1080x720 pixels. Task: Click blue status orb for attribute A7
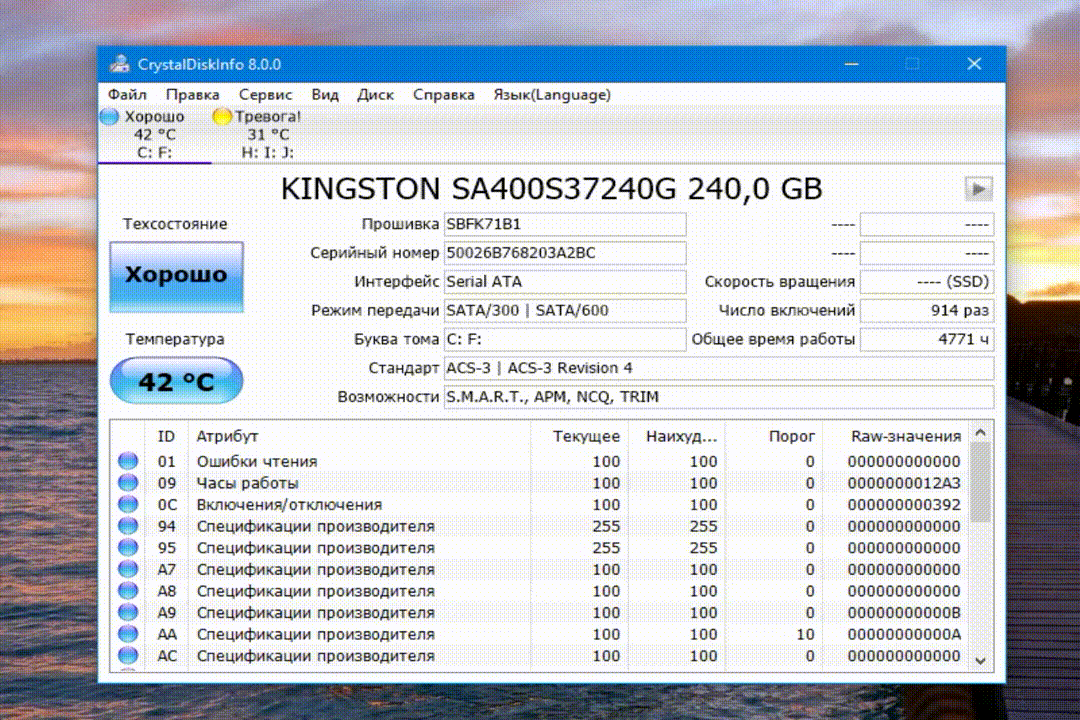[x=127, y=569]
